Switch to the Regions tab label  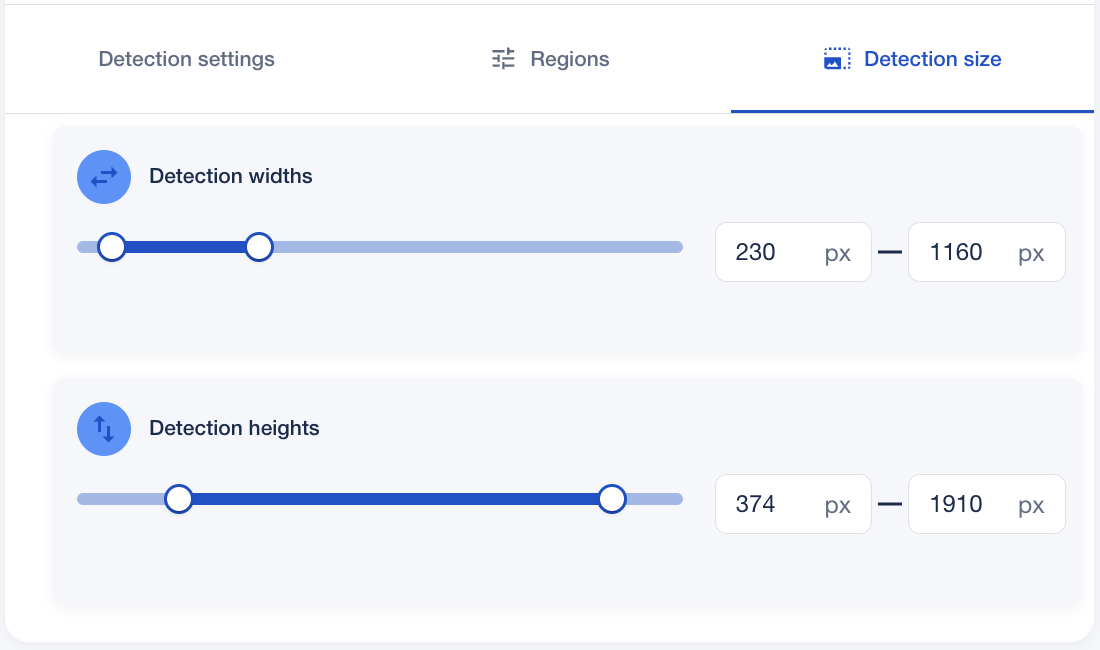(x=569, y=59)
